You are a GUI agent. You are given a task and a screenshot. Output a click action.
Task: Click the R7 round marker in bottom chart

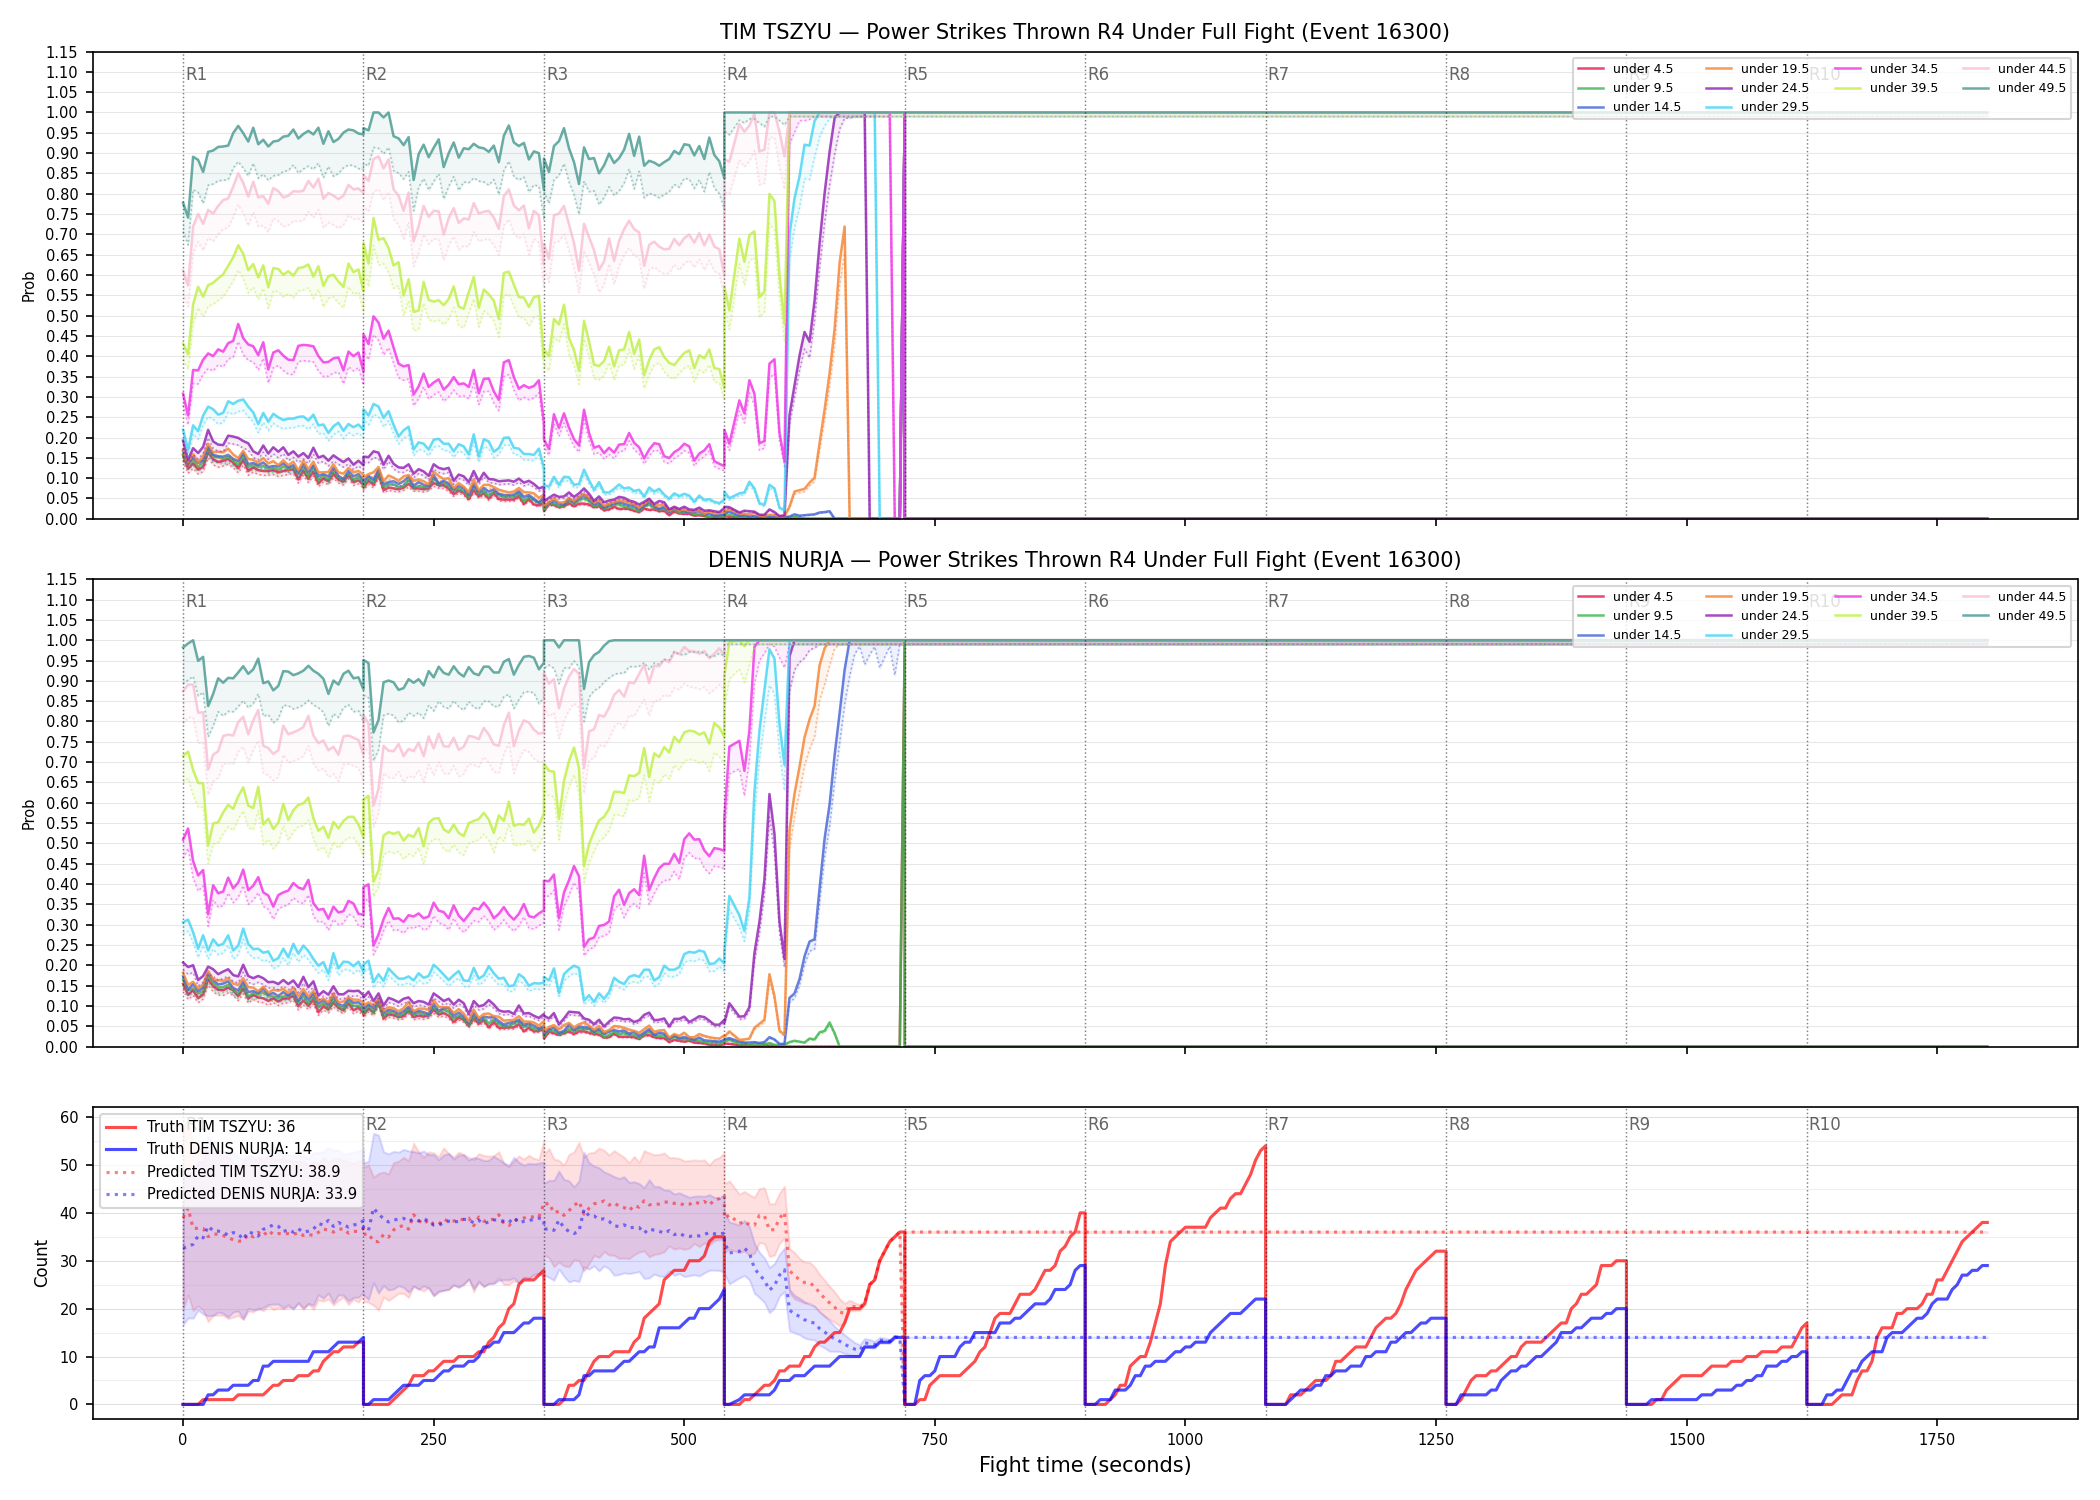pos(1278,1124)
